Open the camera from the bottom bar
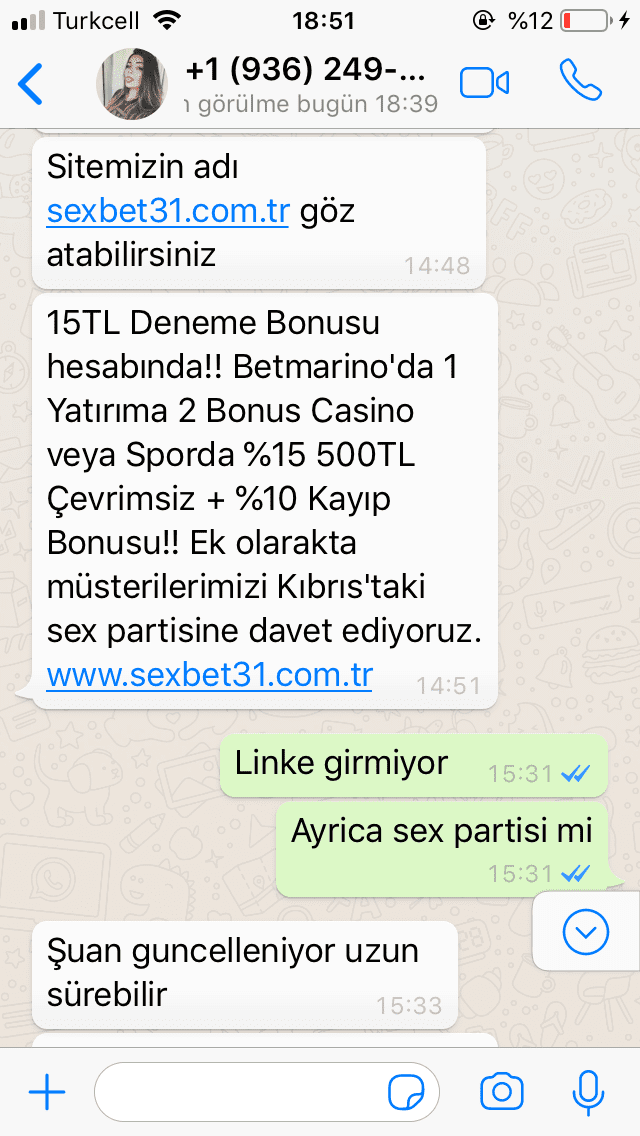Image resolution: width=640 pixels, height=1136 pixels. pos(502,1091)
